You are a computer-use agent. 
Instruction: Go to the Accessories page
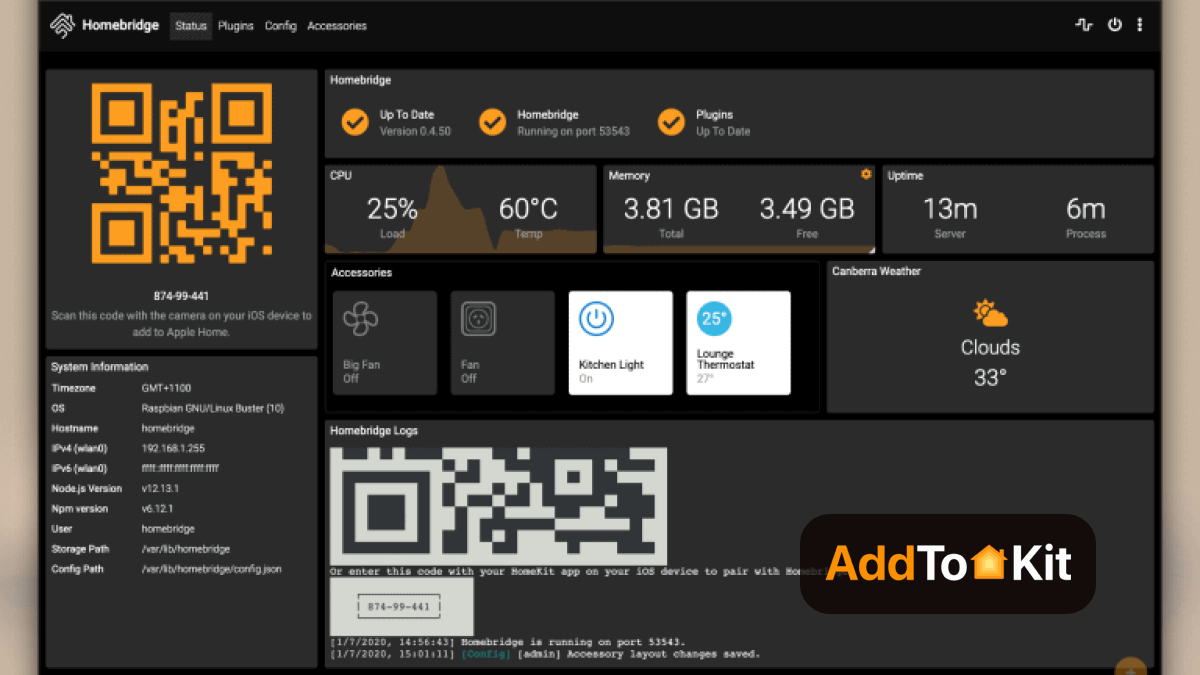pos(336,26)
